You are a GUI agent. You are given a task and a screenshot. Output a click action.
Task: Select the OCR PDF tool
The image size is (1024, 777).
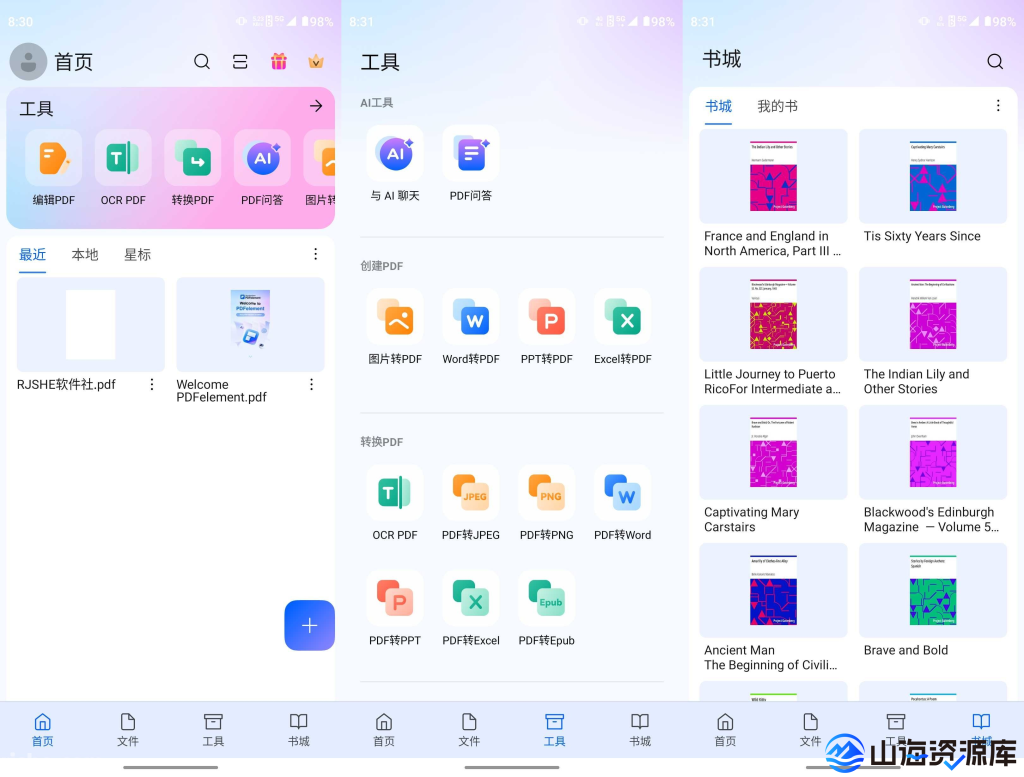(x=122, y=170)
